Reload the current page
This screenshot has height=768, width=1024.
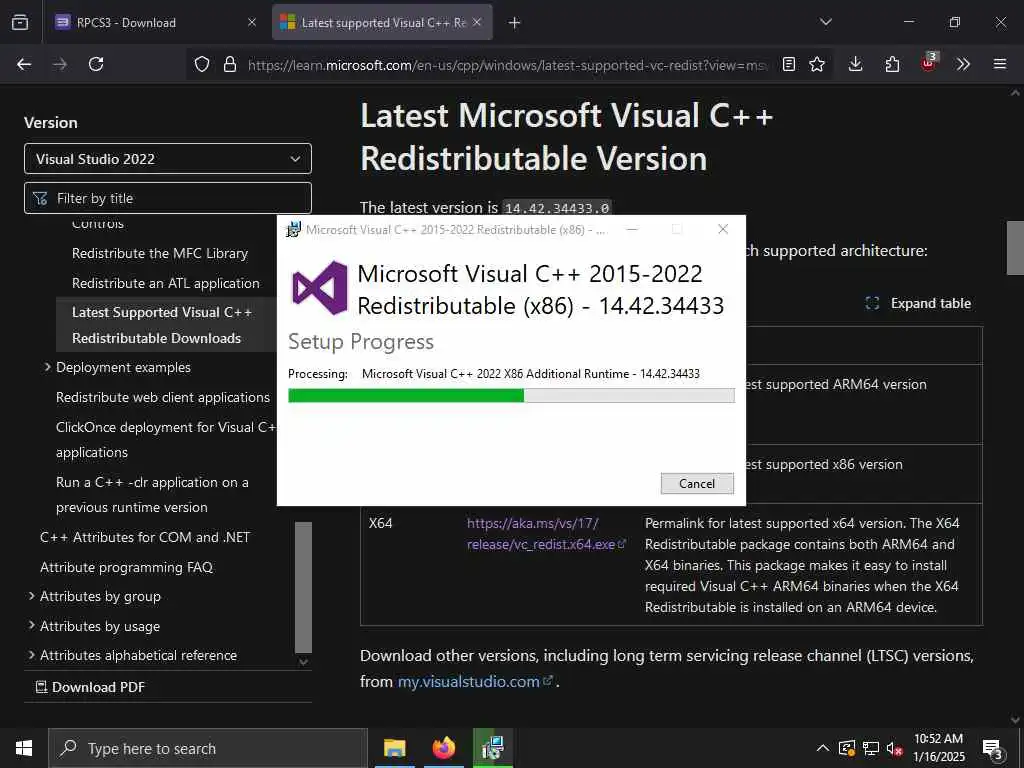point(96,64)
